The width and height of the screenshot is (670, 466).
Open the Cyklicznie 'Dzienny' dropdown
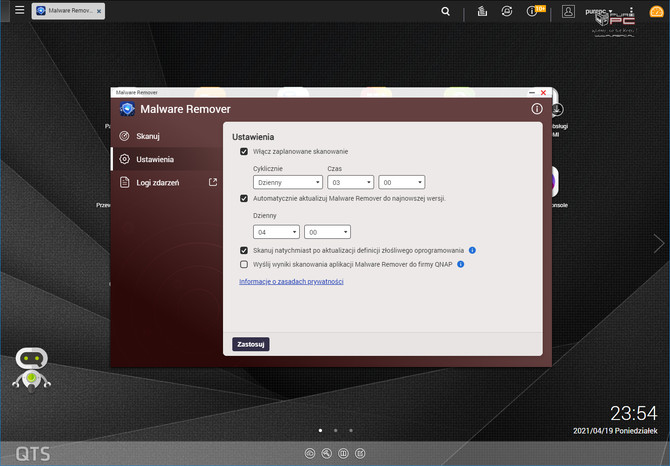point(288,182)
